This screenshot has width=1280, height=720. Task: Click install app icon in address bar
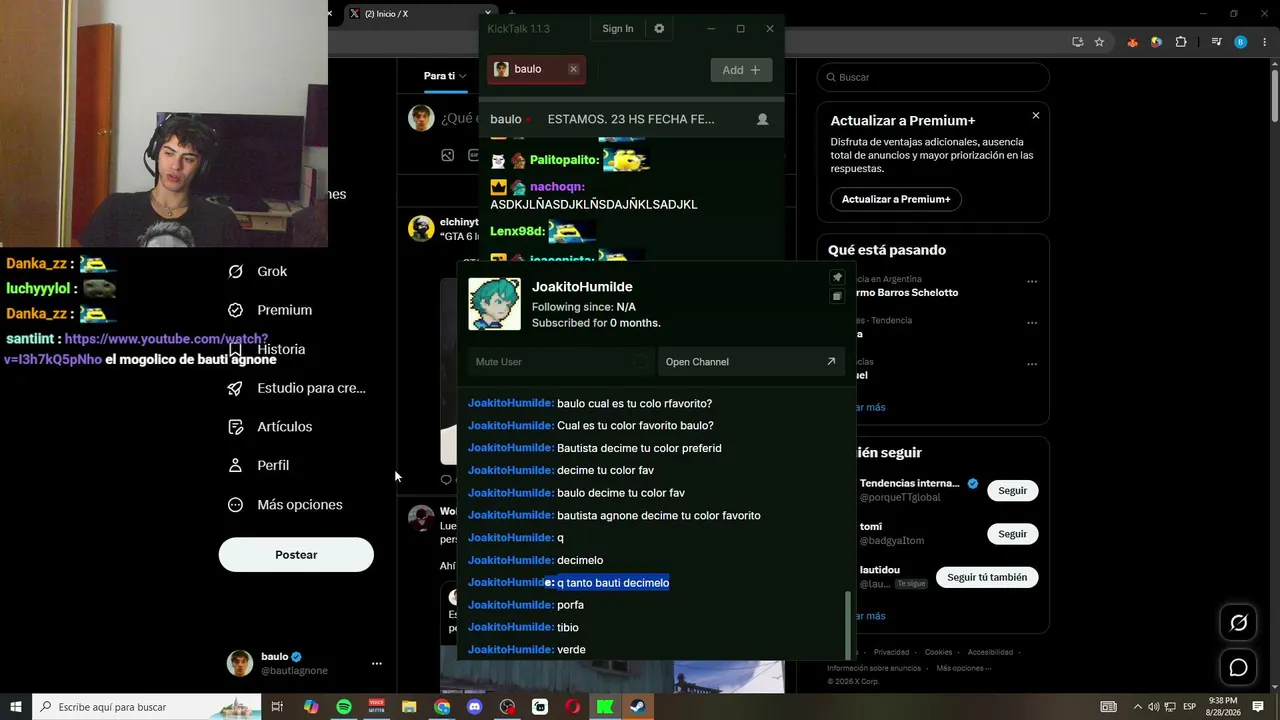(x=1077, y=42)
